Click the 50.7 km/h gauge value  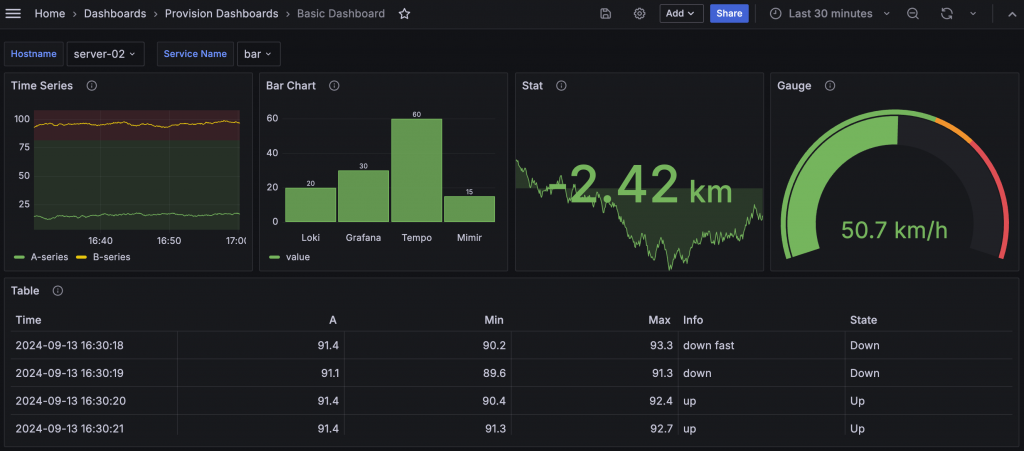tap(894, 230)
